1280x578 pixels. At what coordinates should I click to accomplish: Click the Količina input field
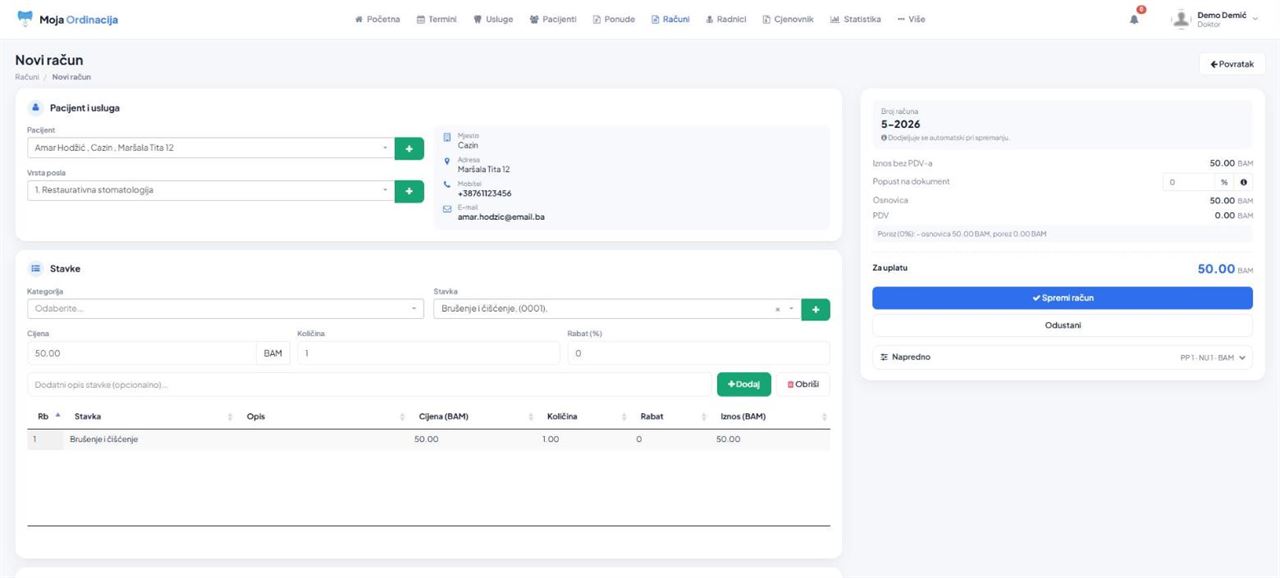[x=428, y=353]
